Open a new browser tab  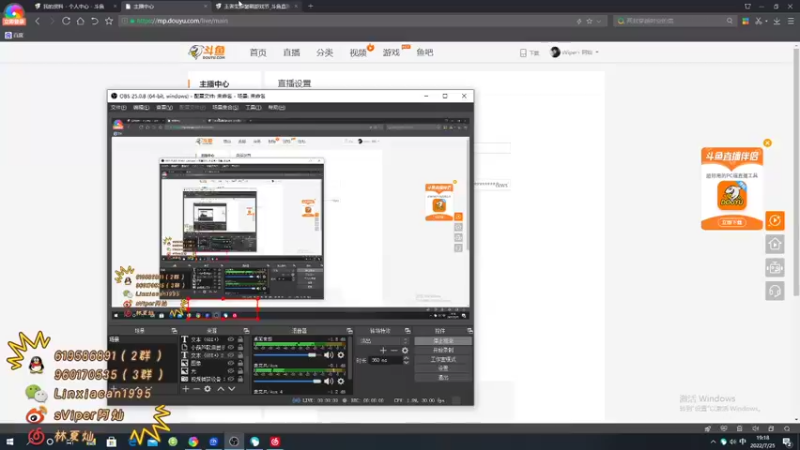click(x=310, y=6)
